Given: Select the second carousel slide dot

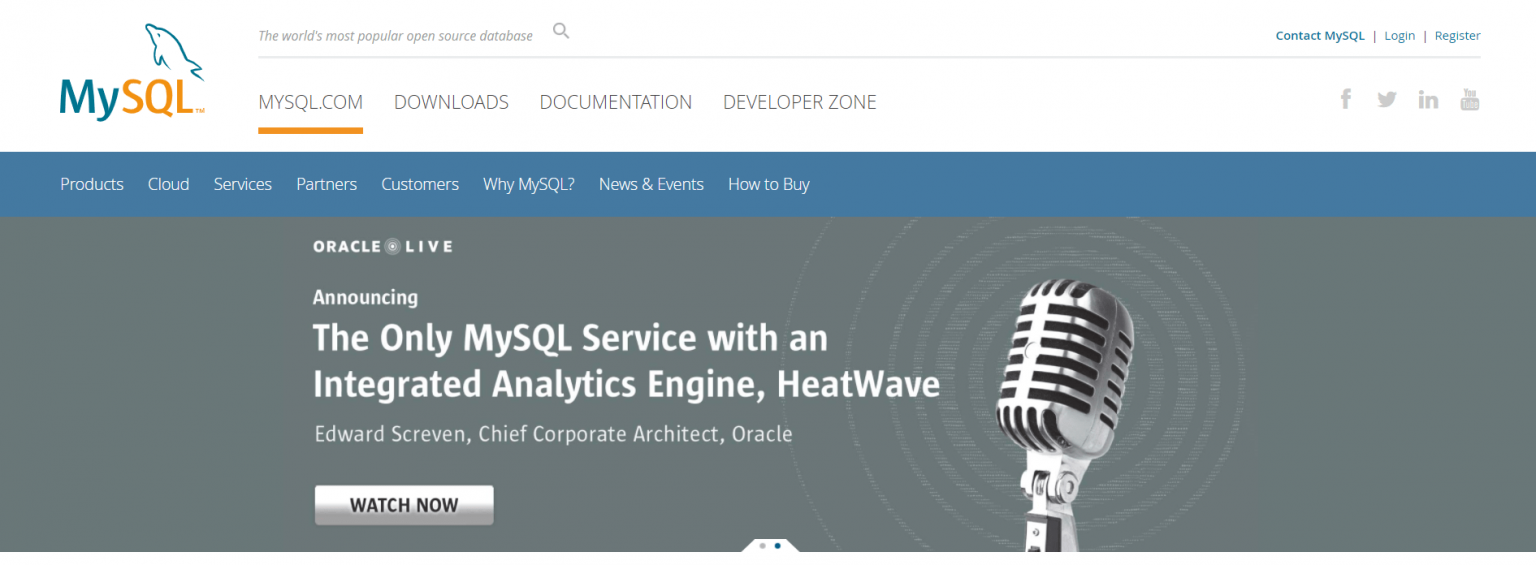Looking at the screenshot, I should [778, 546].
